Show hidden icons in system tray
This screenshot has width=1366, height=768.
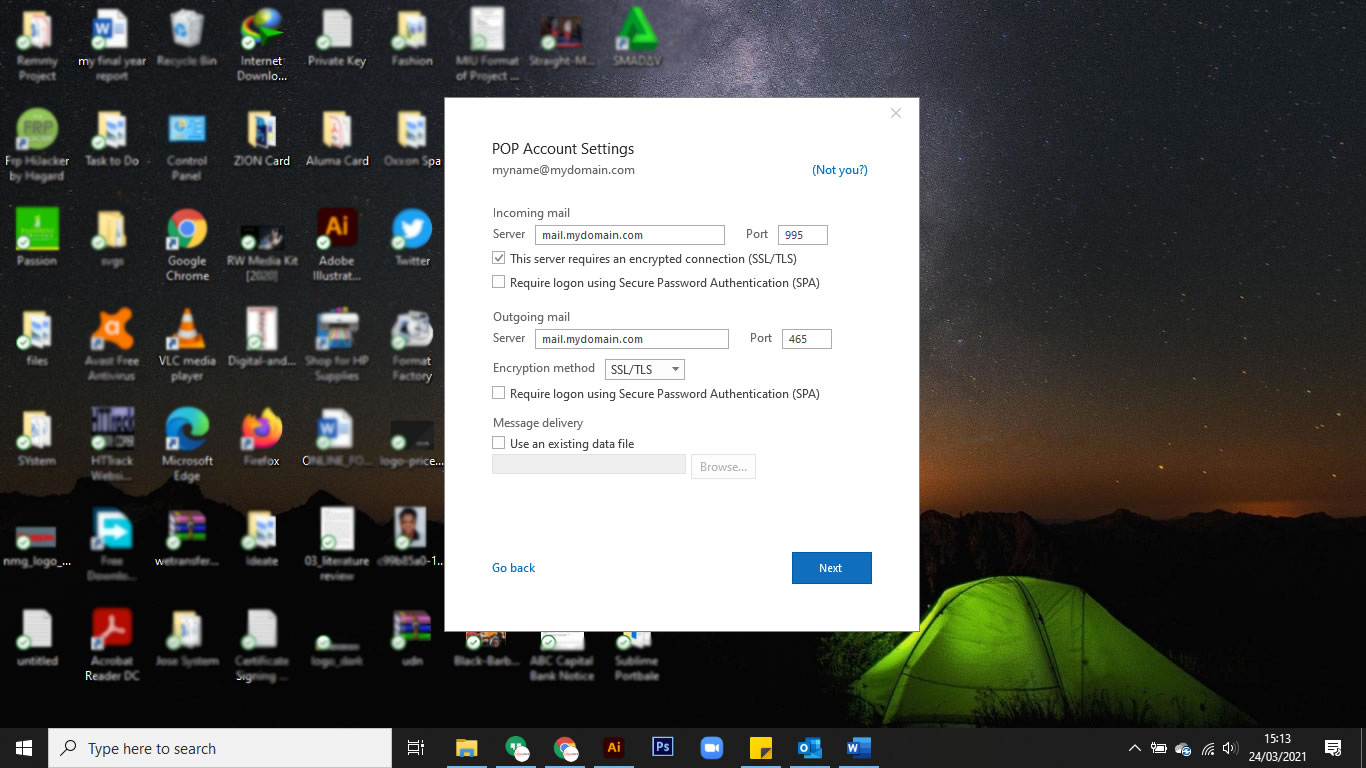pos(1135,748)
